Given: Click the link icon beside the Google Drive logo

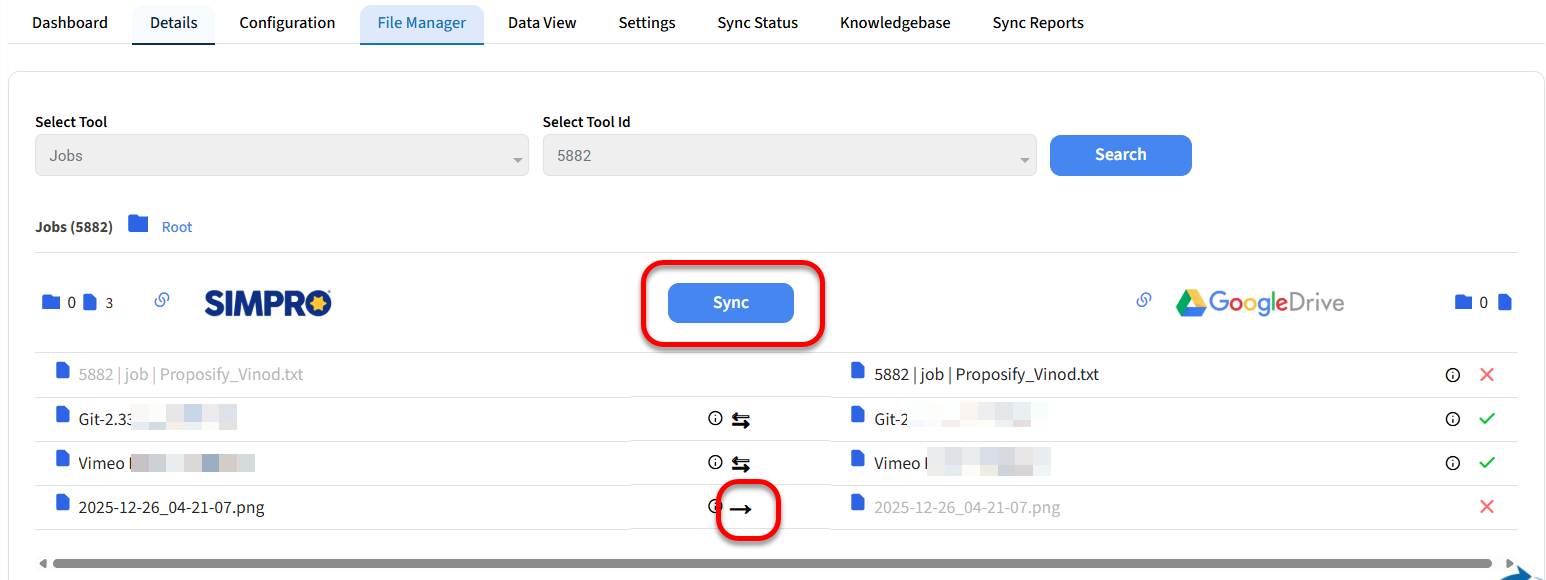Looking at the screenshot, I should [x=1144, y=300].
